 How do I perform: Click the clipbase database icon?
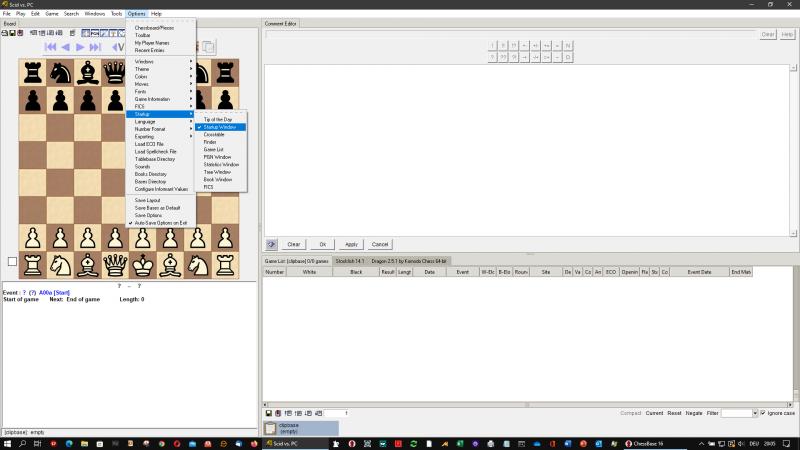click(270, 428)
